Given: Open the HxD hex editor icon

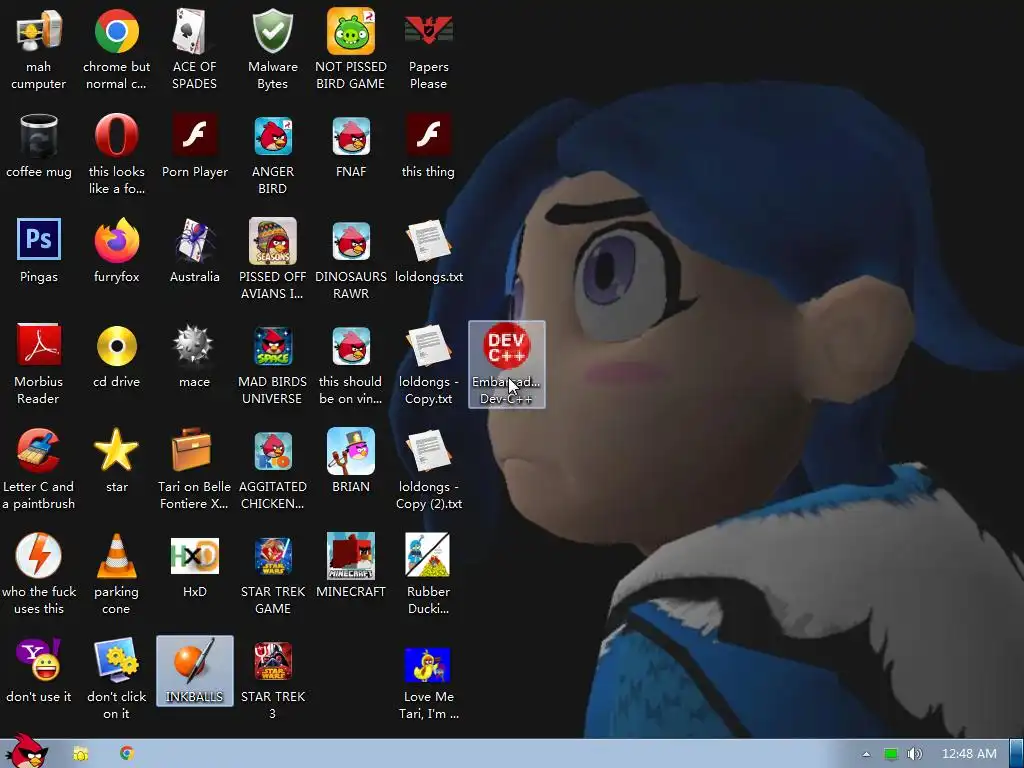Looking at the screenshot, I should coord(194,567).
